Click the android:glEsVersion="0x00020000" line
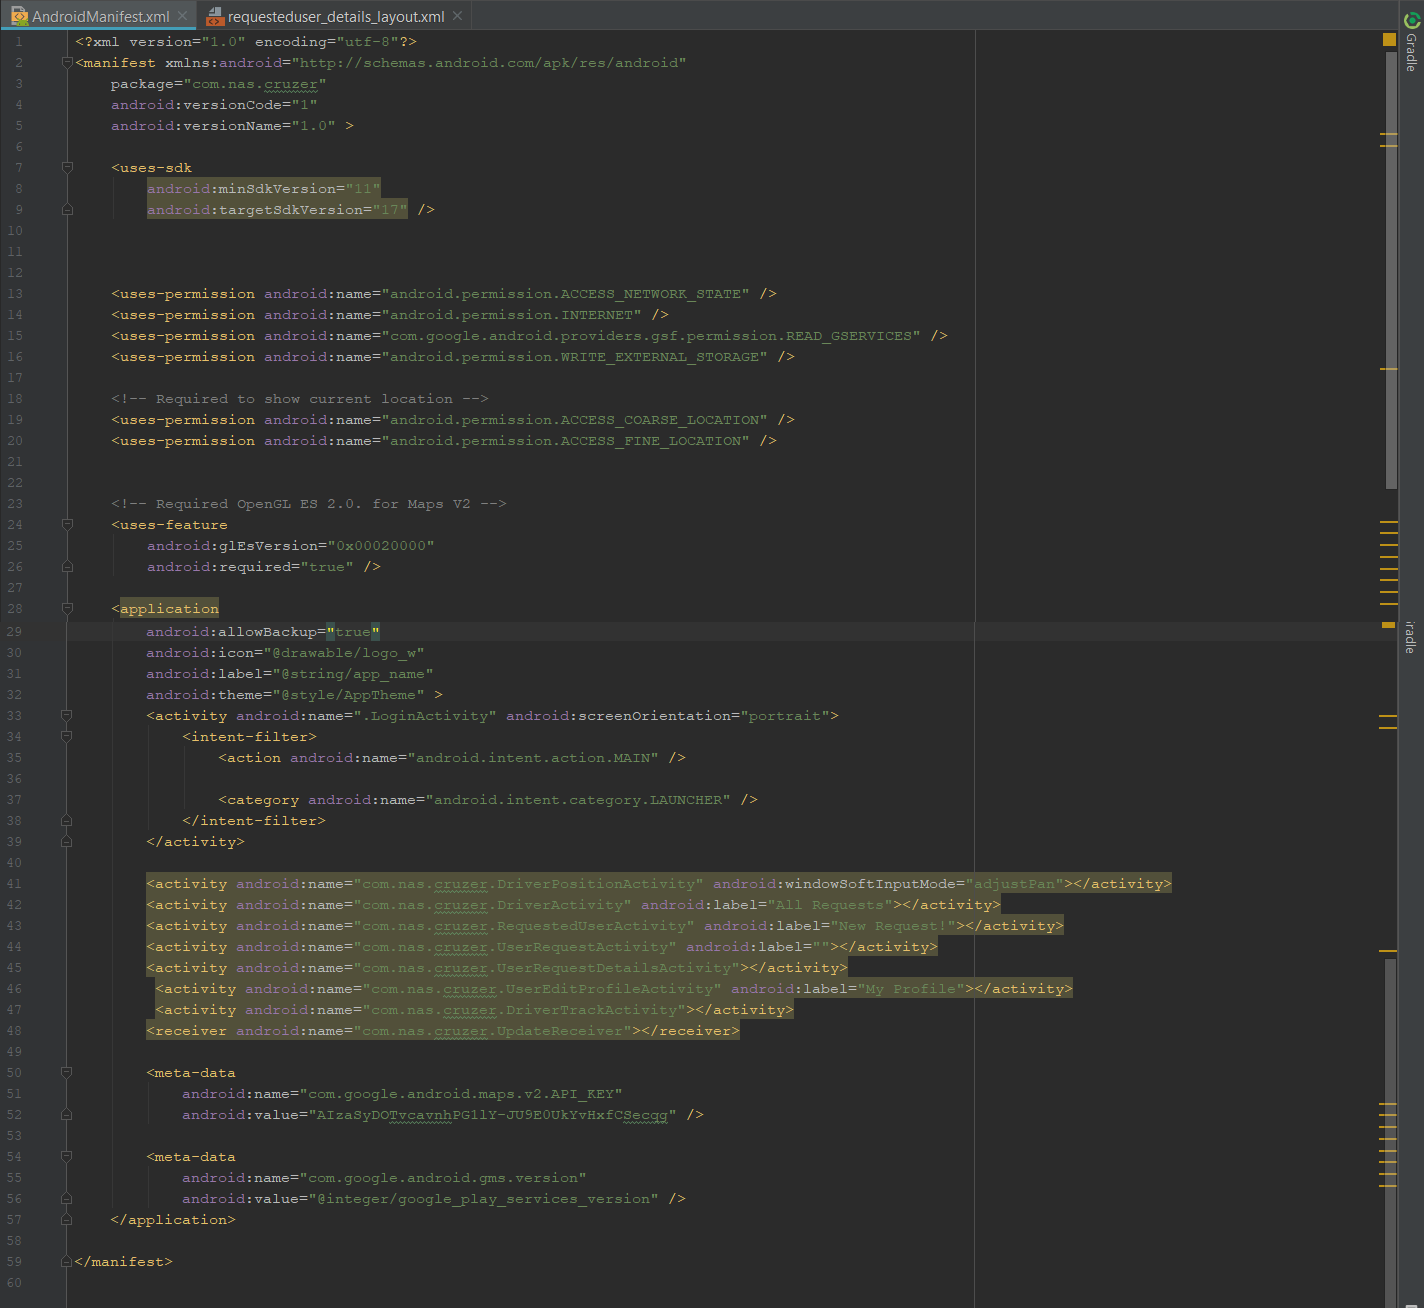The height and width of the screenshot is (1308, 1424). [x=291, y=545]
